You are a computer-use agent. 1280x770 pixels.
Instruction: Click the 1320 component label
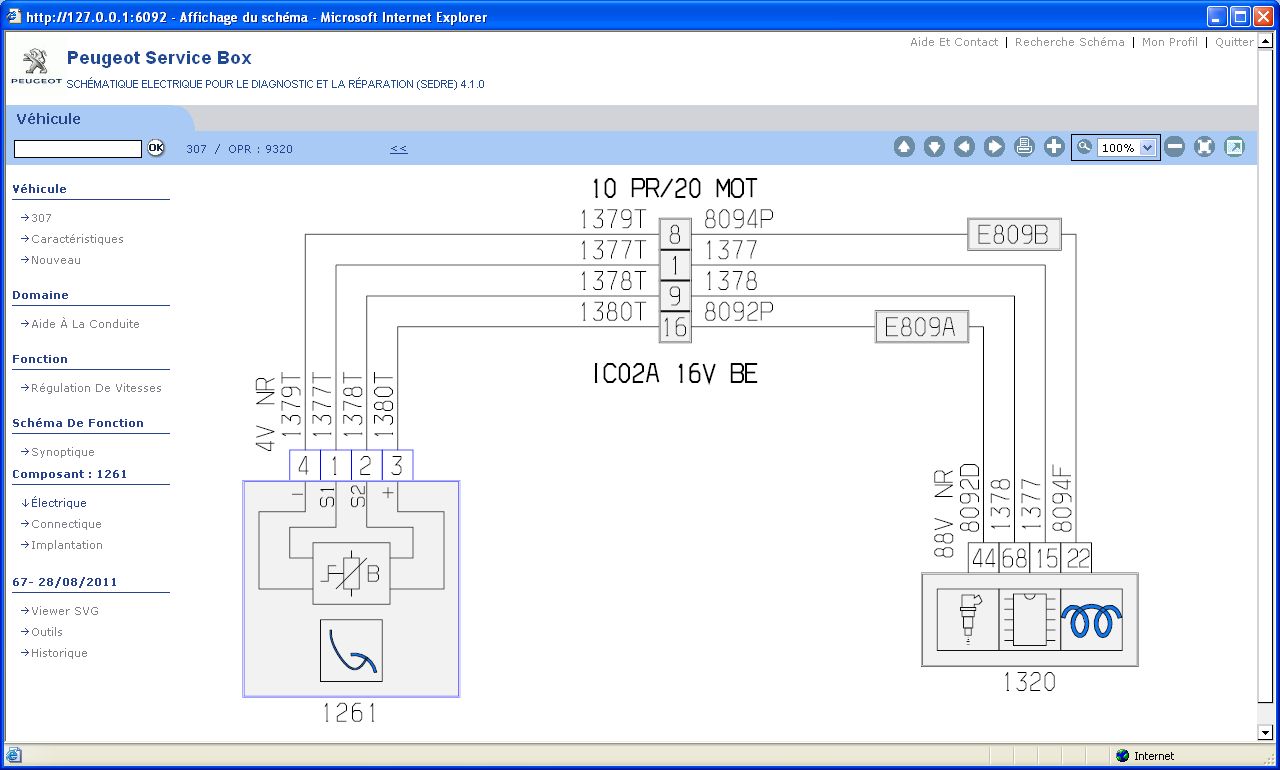(1029, 682)
